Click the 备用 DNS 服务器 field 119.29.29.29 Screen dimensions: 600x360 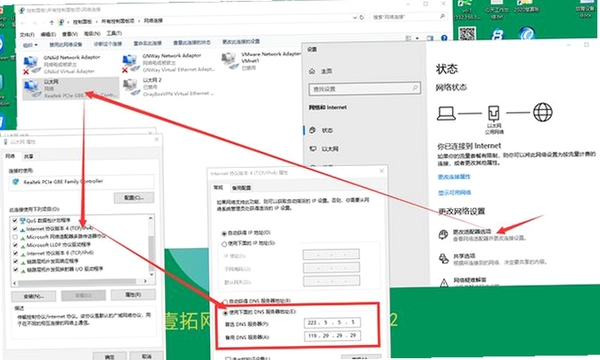(332, 336)
